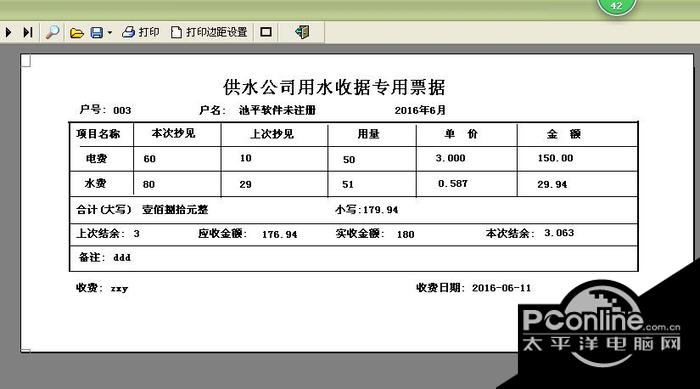Go to the next page arrow
This screenshot has width=700, height=389.
[8, 32]
